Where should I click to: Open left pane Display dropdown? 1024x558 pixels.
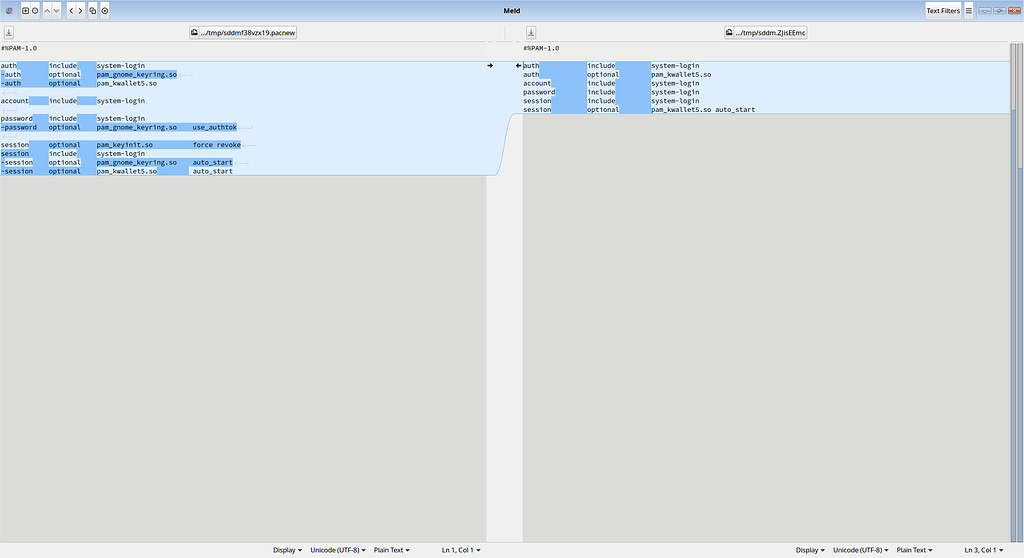[287, 550]
